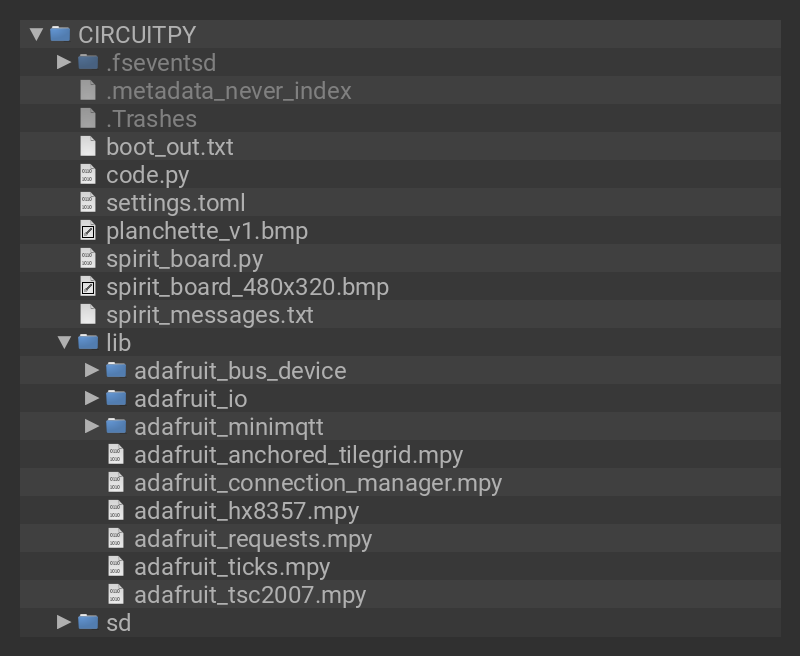
Task: Select spirit_messages.txt file
Action: pyautogui.click(x=209, y=315)
